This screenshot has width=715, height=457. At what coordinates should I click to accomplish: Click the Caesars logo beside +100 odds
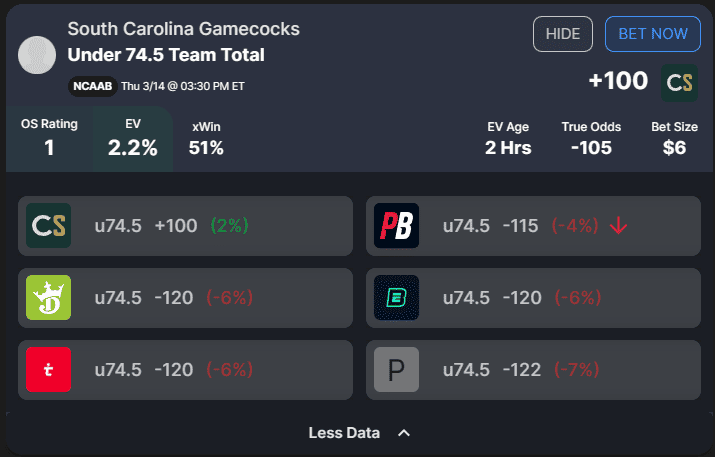(x=680, y=83)
